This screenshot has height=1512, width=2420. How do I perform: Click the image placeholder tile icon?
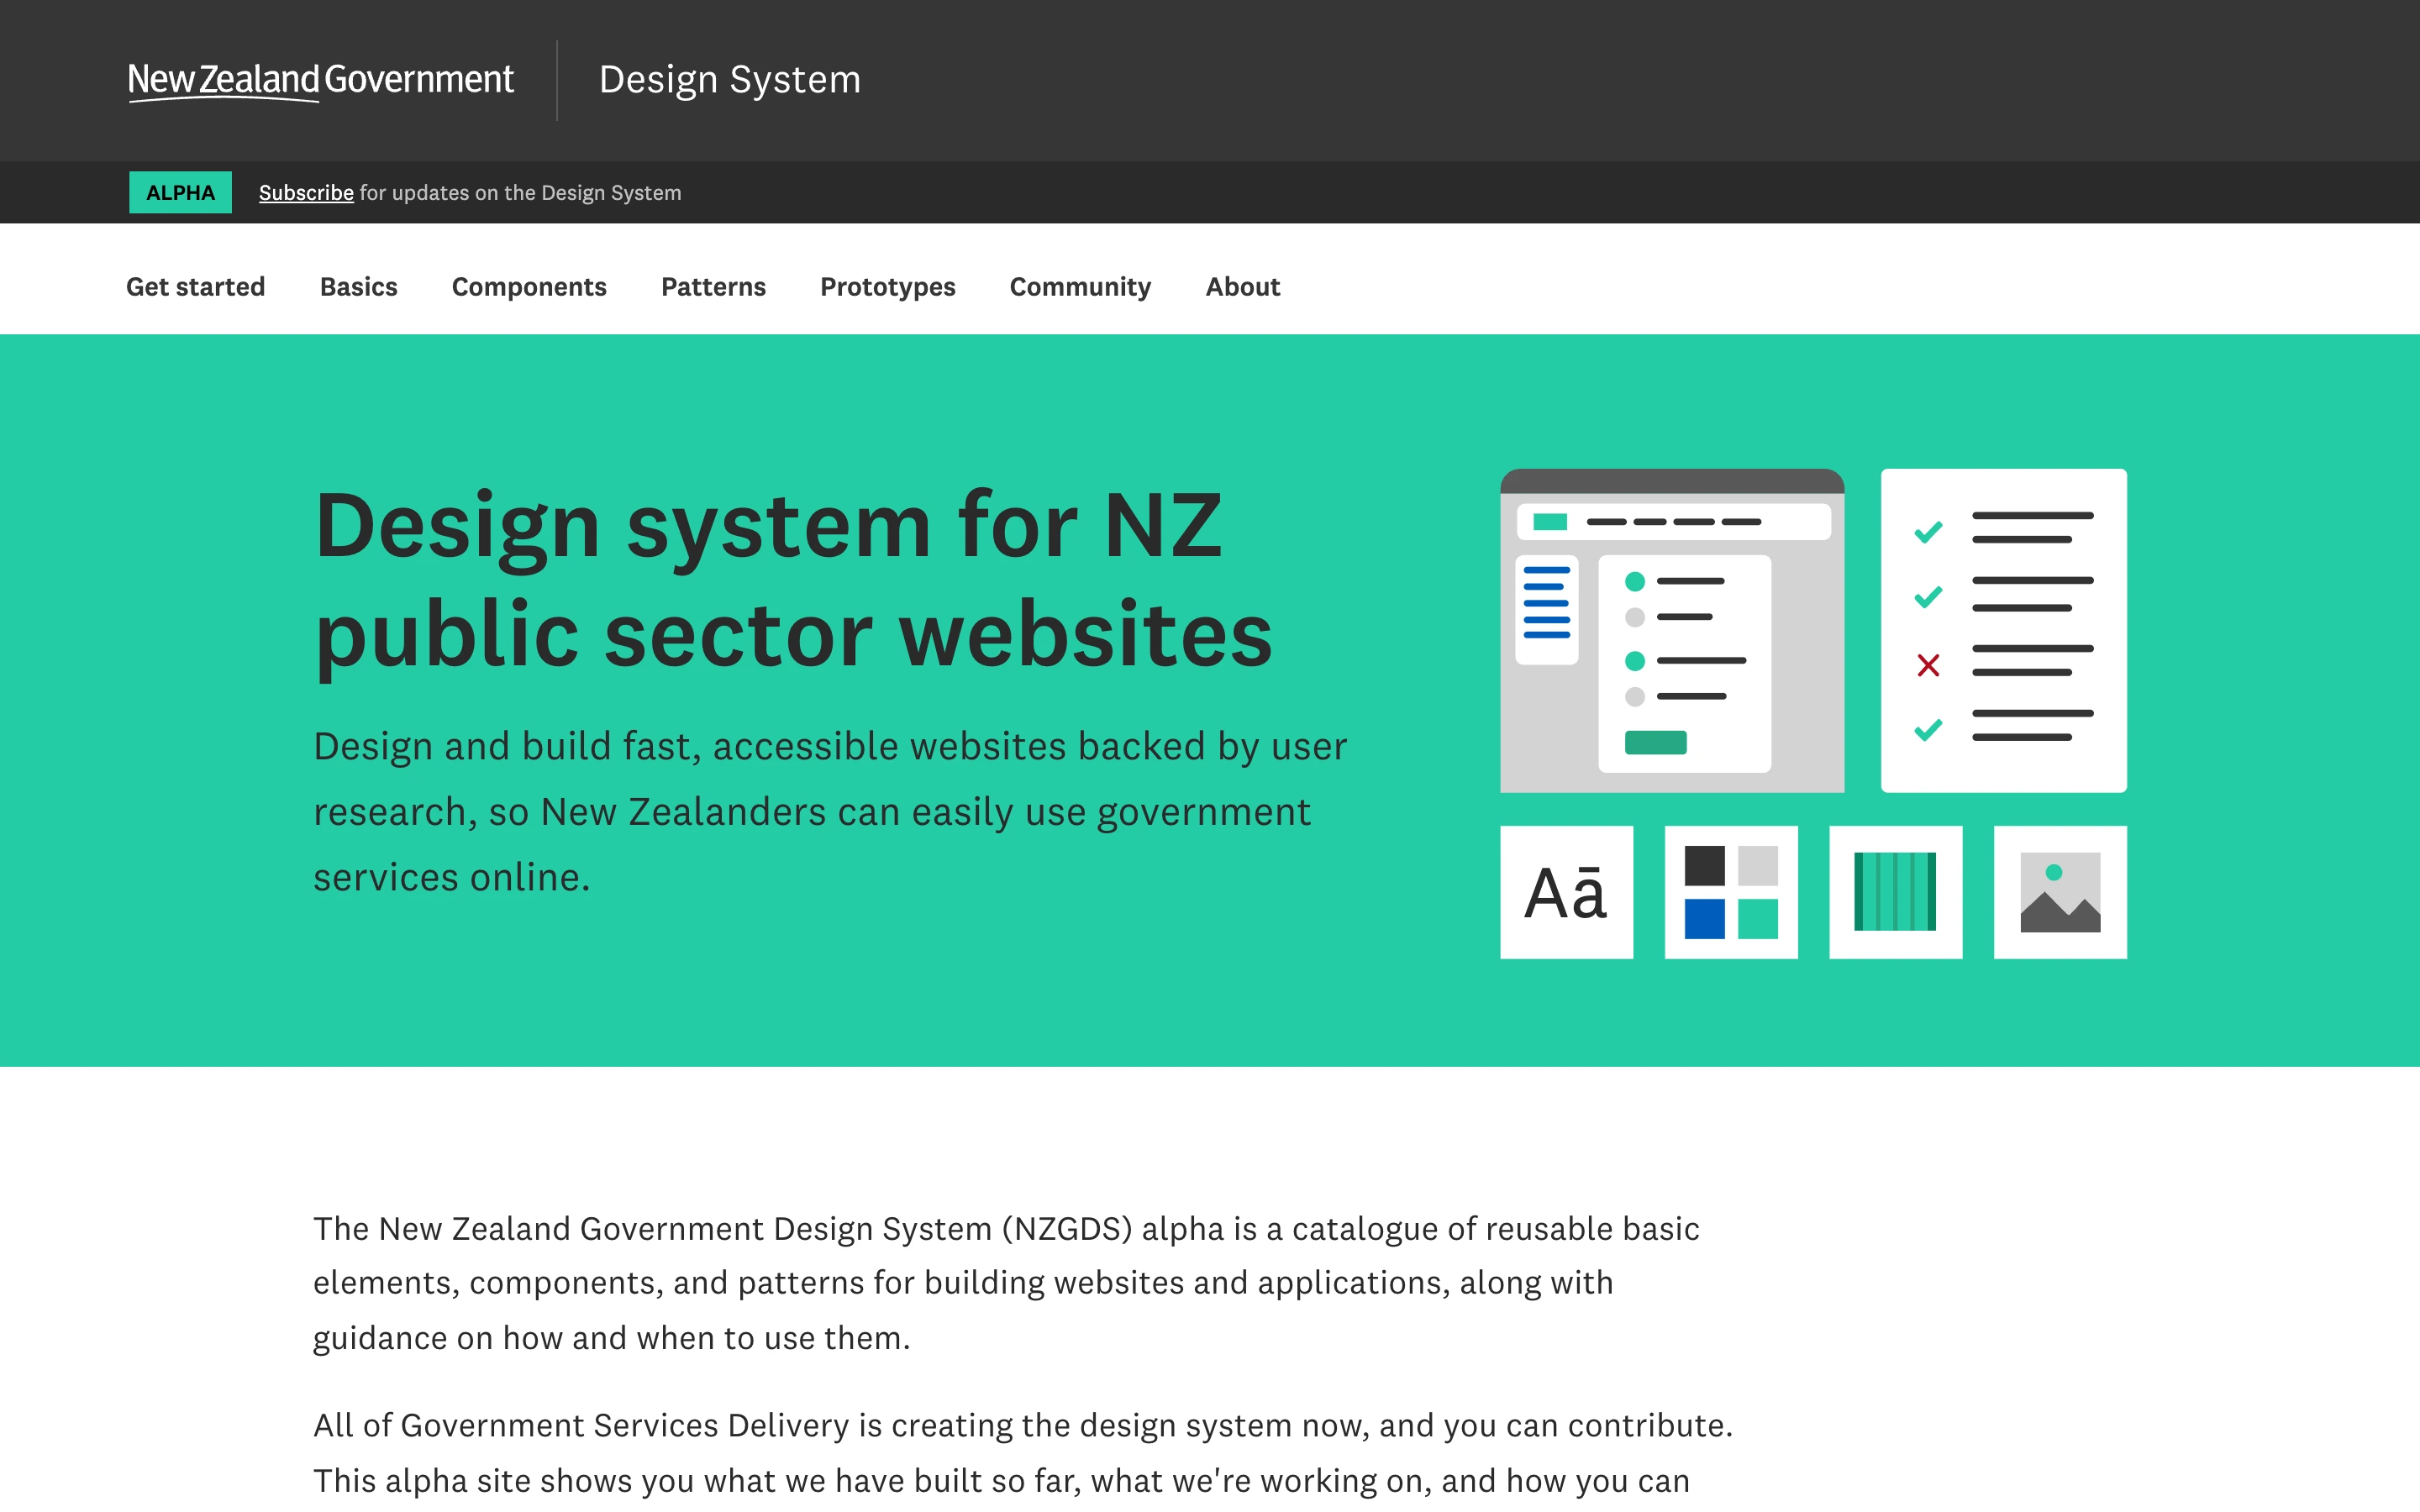2060,892
